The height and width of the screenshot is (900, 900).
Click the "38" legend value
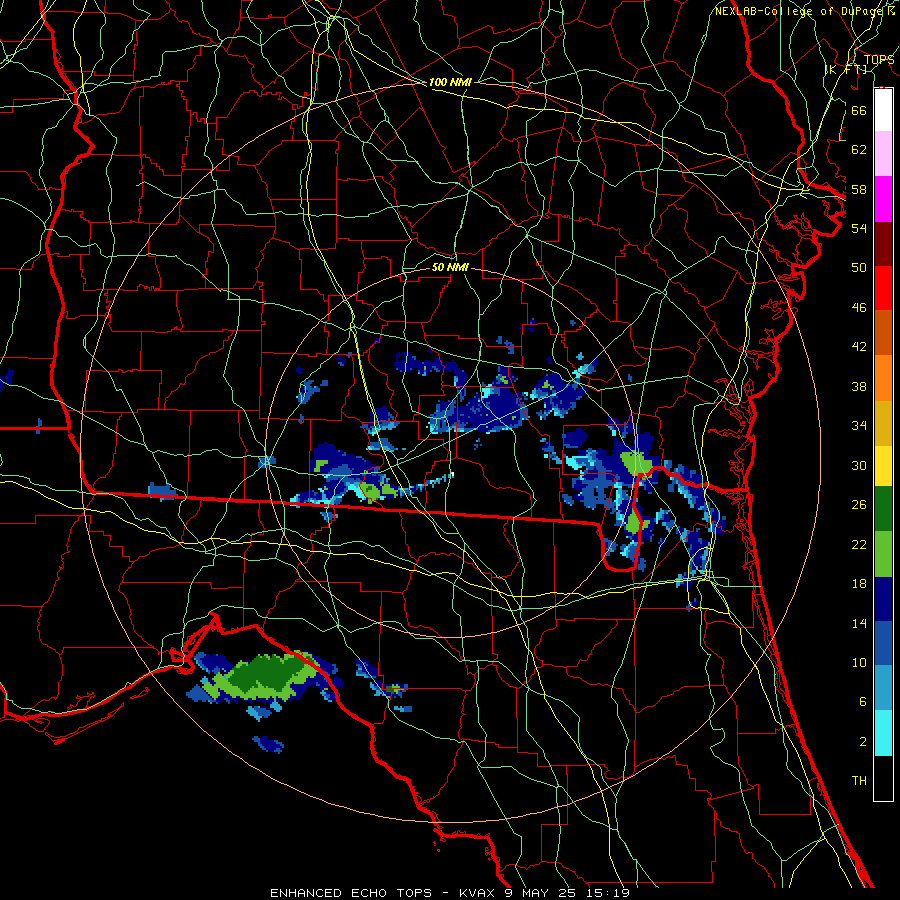[859, 386]
